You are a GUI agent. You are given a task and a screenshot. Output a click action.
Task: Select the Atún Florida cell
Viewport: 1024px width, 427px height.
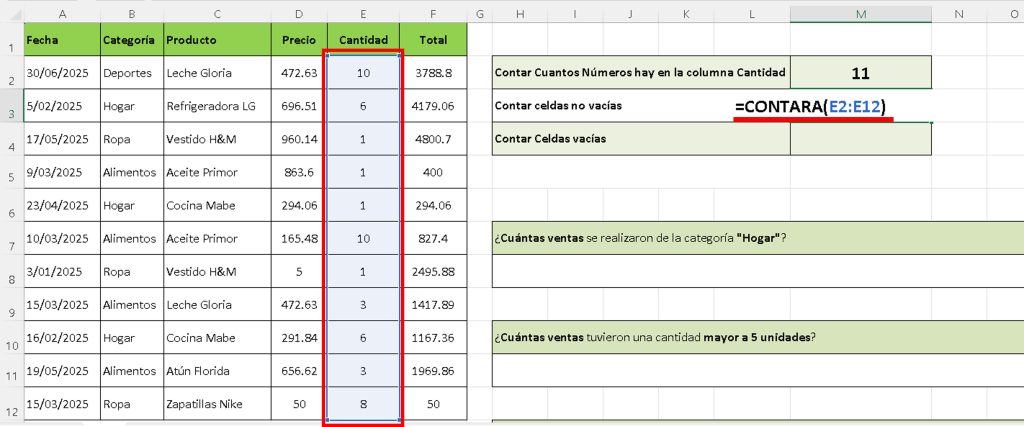pos(217,370)
